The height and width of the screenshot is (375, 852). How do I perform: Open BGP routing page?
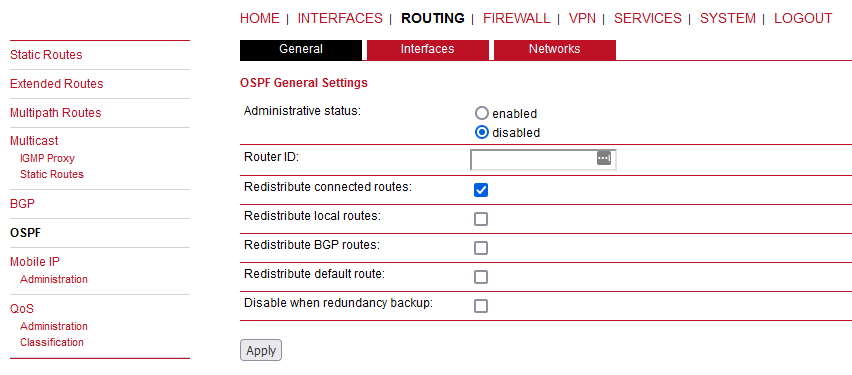[x=22, y=204]
